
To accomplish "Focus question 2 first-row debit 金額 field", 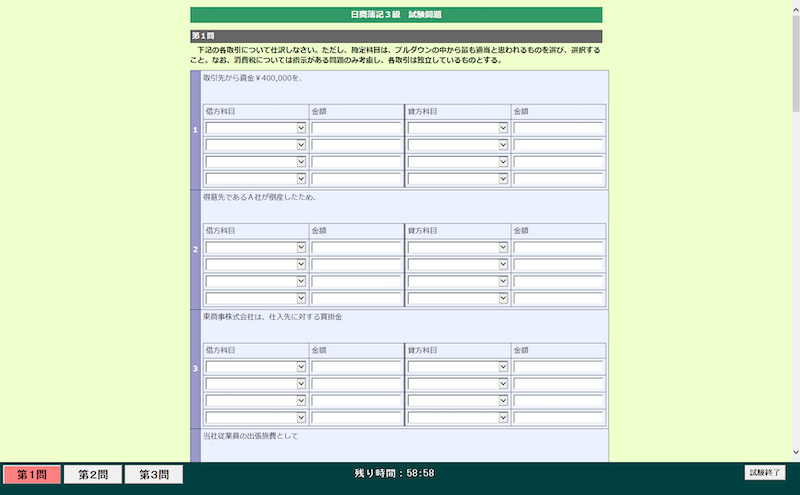I will 357,247.
